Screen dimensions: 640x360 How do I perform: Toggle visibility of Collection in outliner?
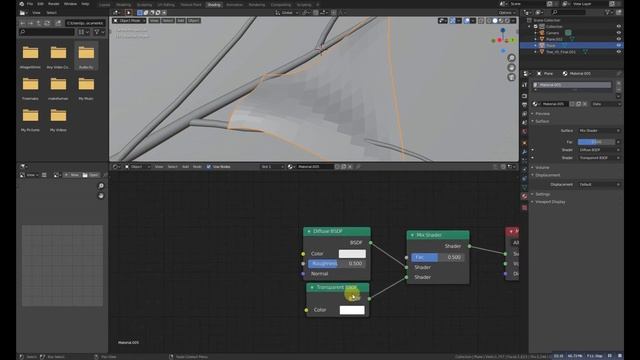[619, 27]
